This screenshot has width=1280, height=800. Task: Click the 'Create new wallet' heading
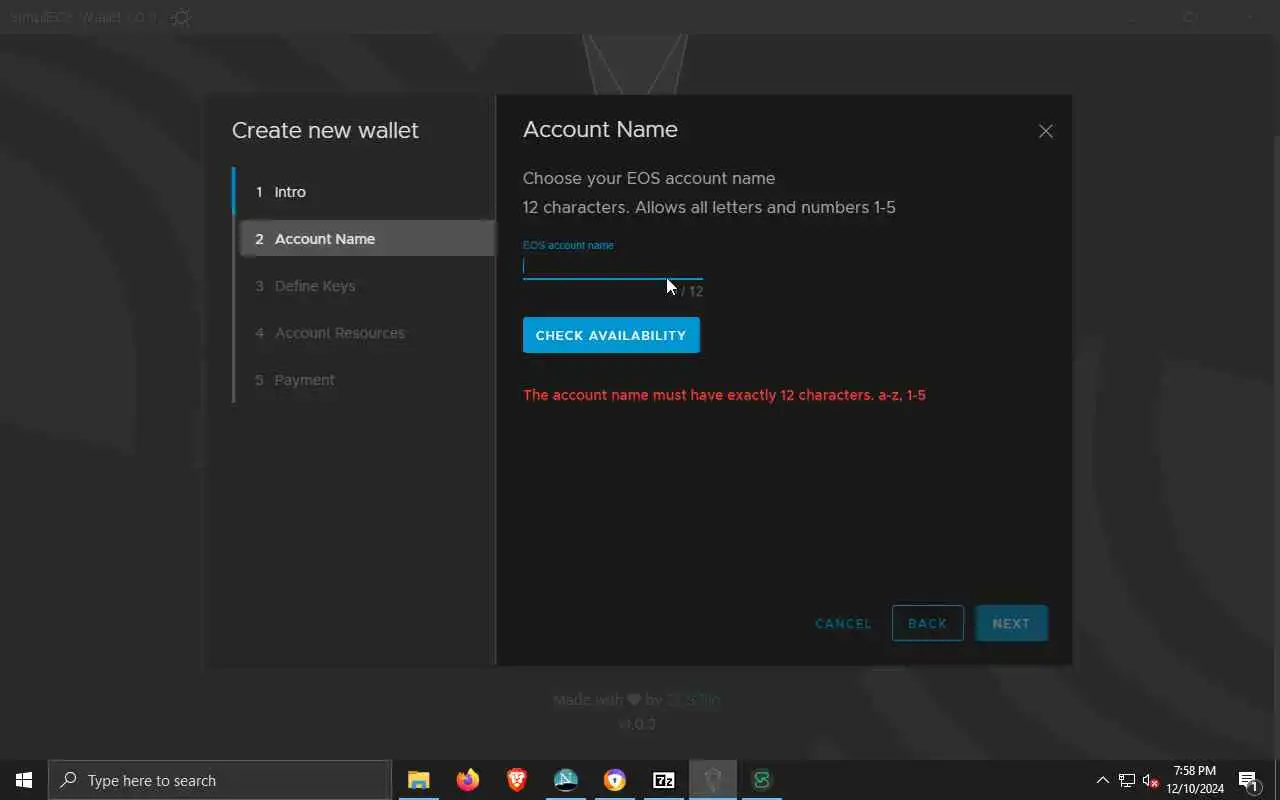(x=325, y=130)
